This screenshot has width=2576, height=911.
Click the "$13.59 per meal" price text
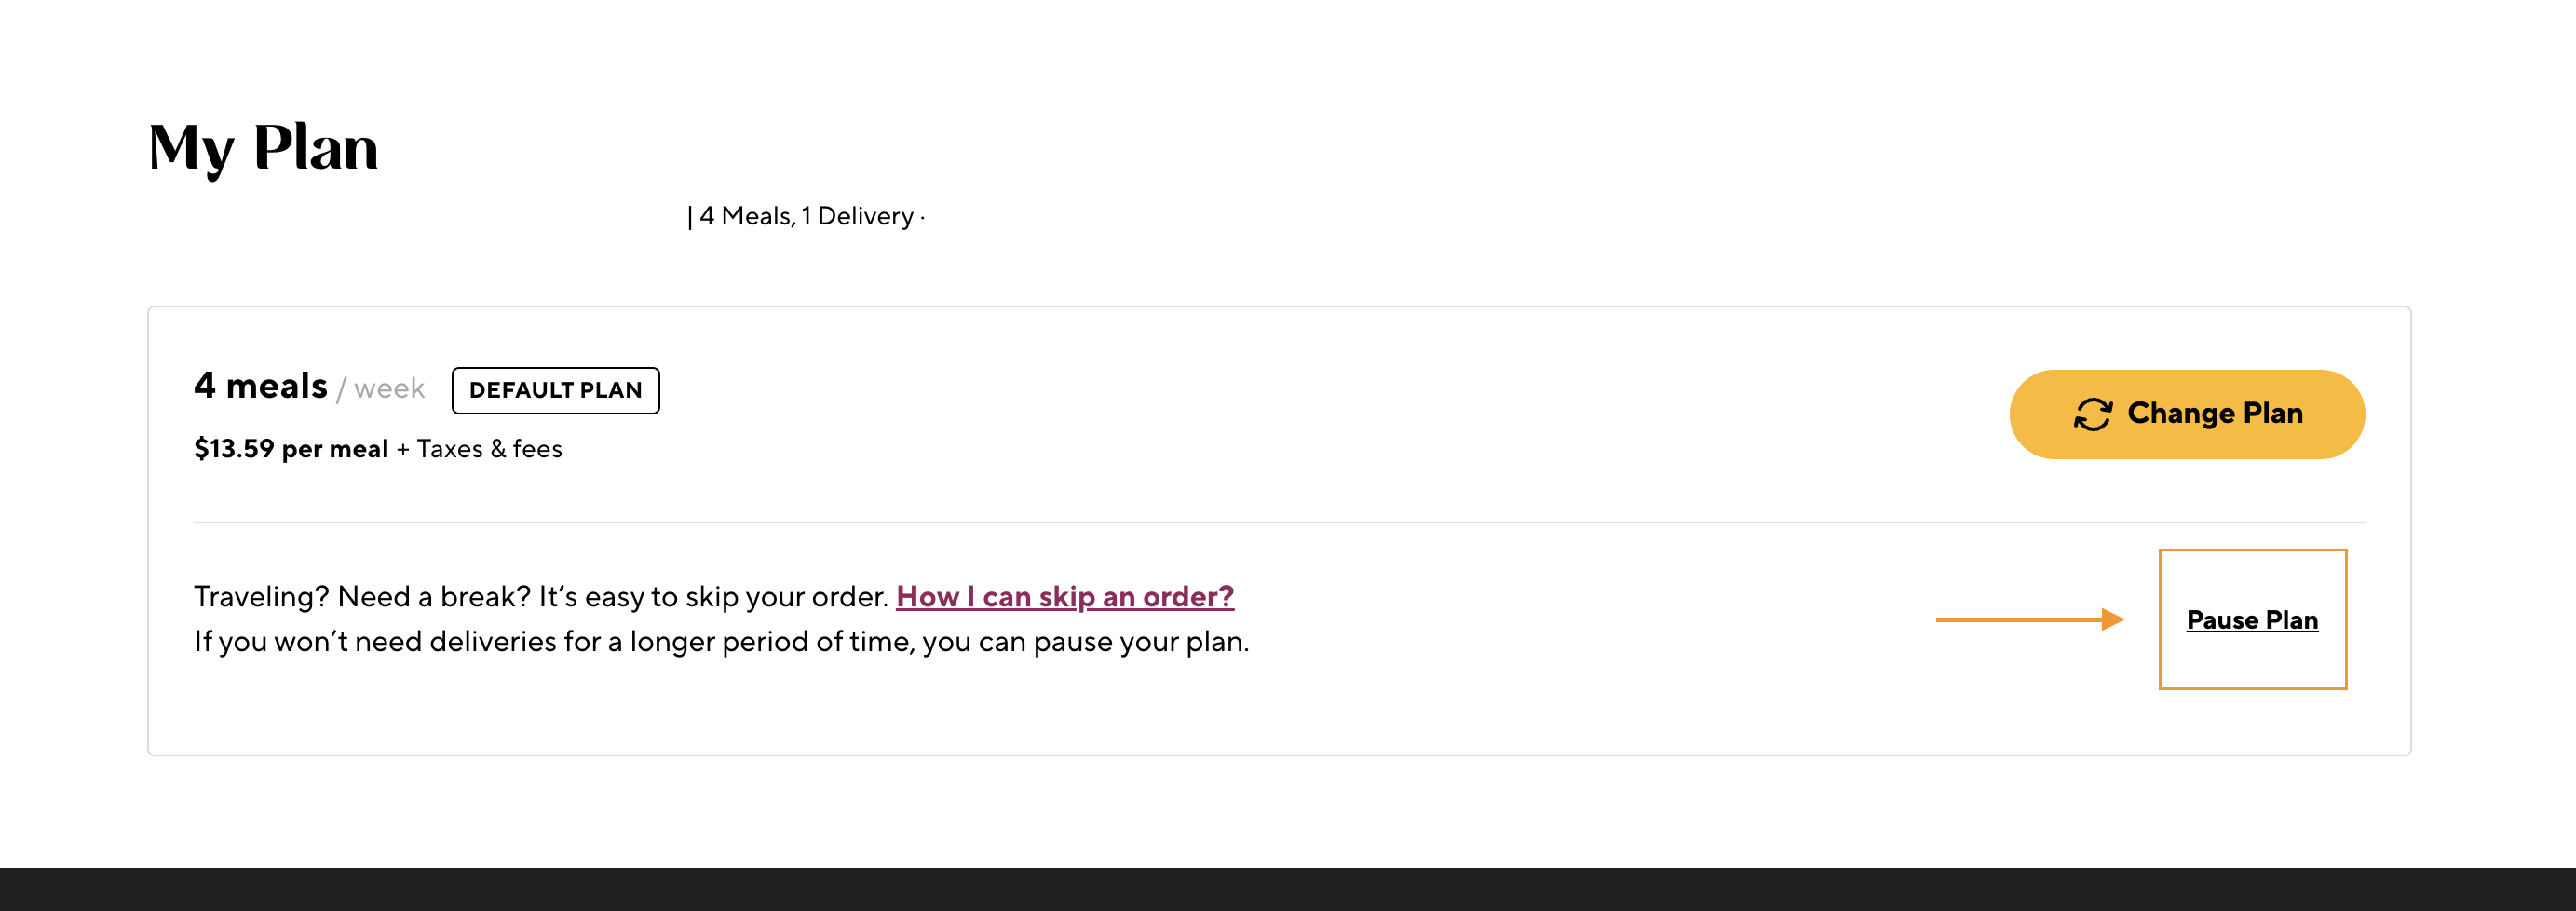(291, 449)
